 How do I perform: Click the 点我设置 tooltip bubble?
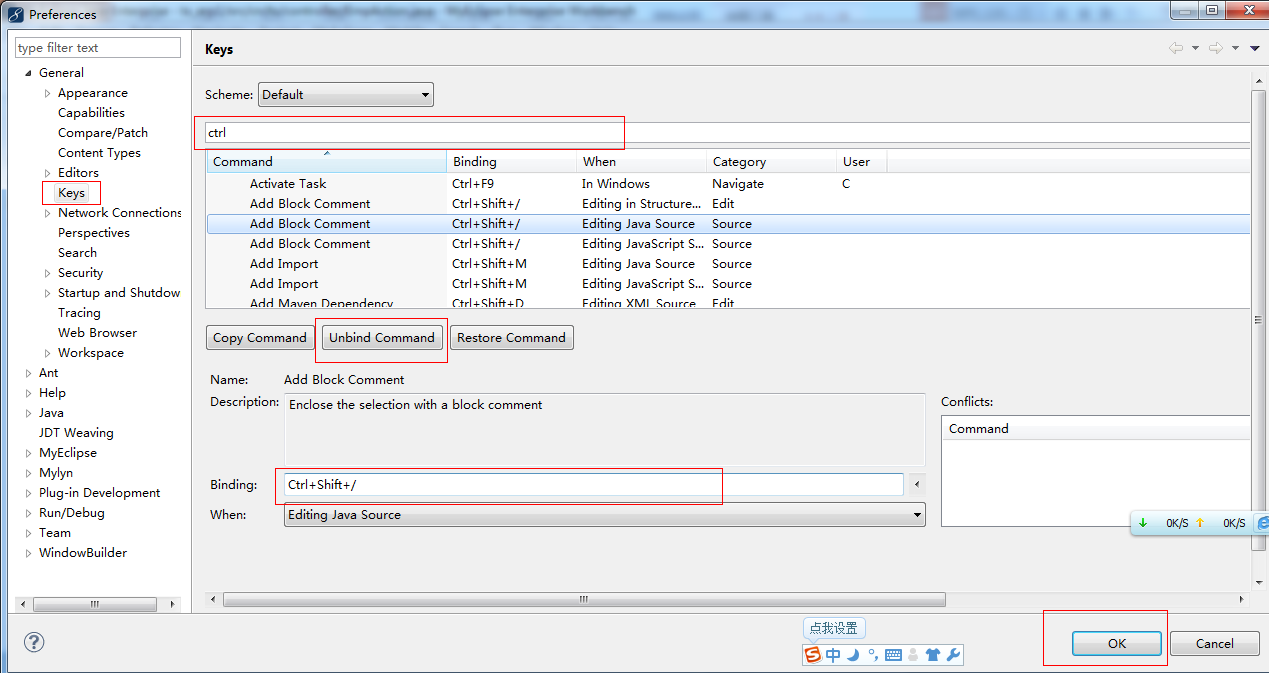[834, 628]
